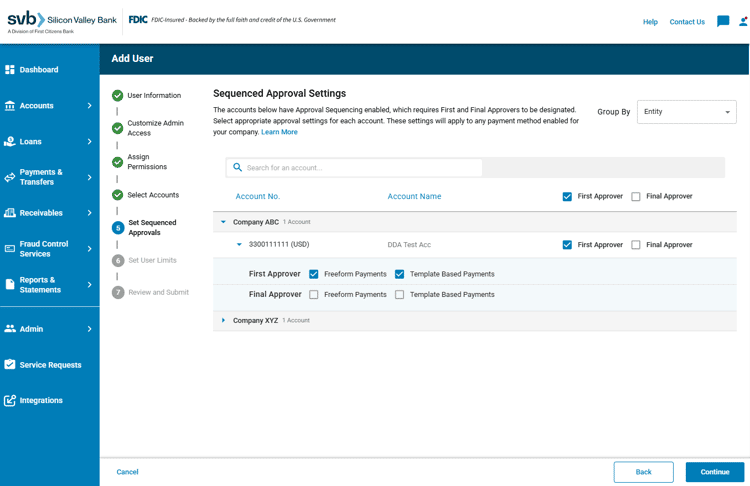The image size is (750, 486).
Task: Go to User Information step
Action: pos(154,96)
